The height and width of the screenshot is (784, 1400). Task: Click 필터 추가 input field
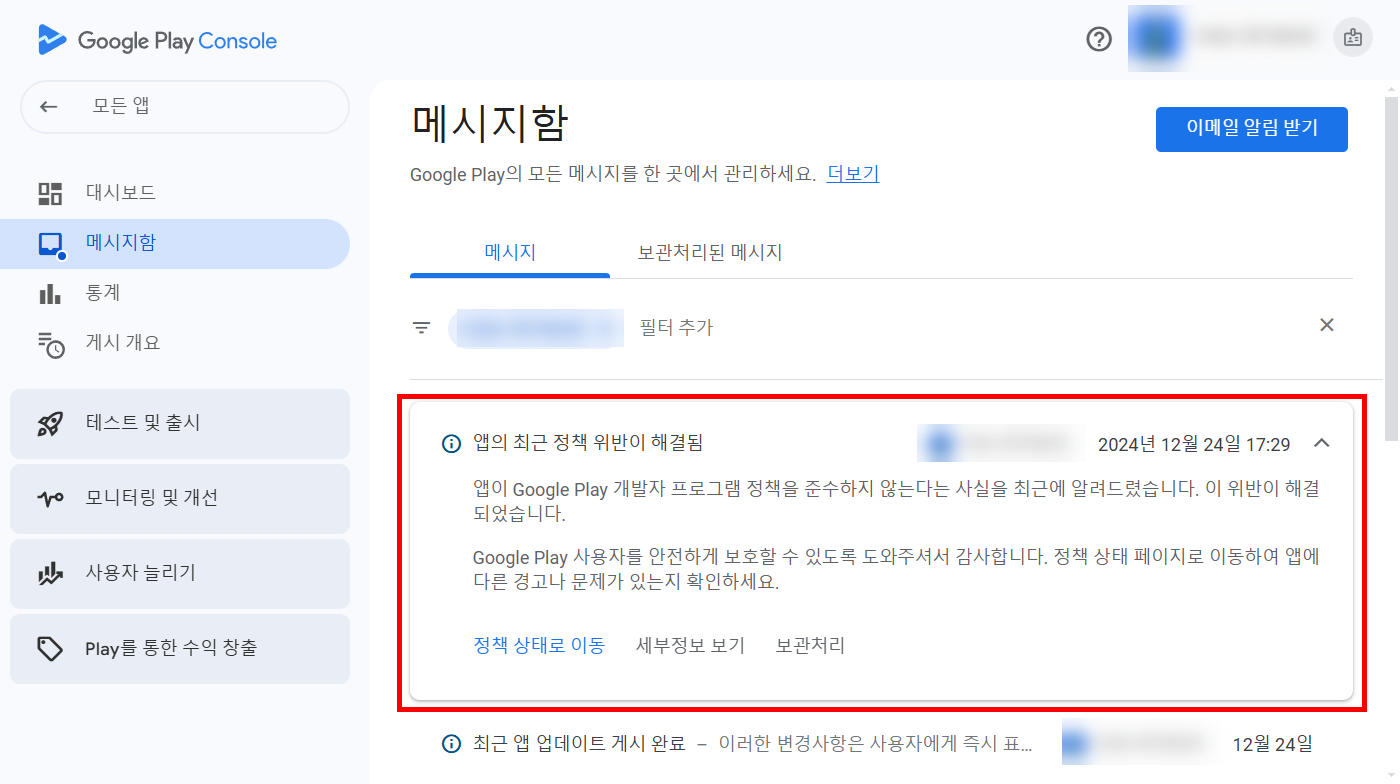pos(677,328)
